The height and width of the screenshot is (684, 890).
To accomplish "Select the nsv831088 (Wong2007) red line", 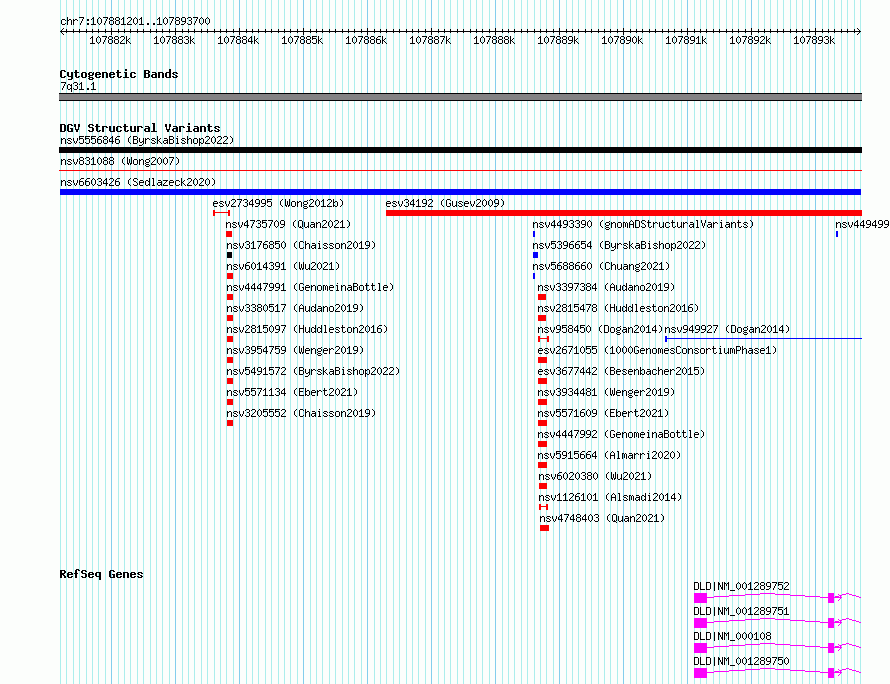I will click(x=460, y=170).
